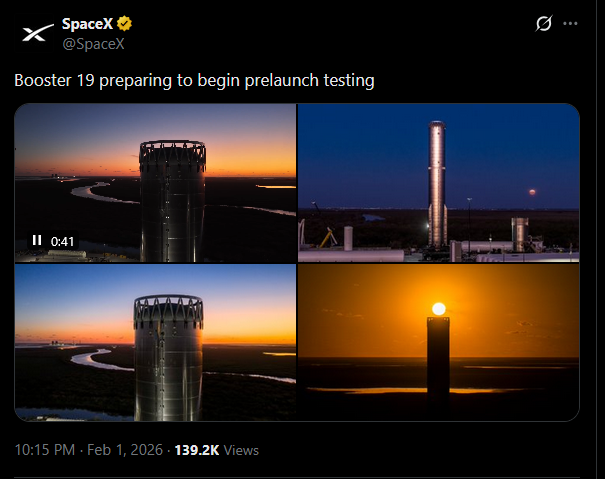The width and height of the screenshot is (605, 479).
Task: Click the SpaceX display name
Action: tap(86, 24)
